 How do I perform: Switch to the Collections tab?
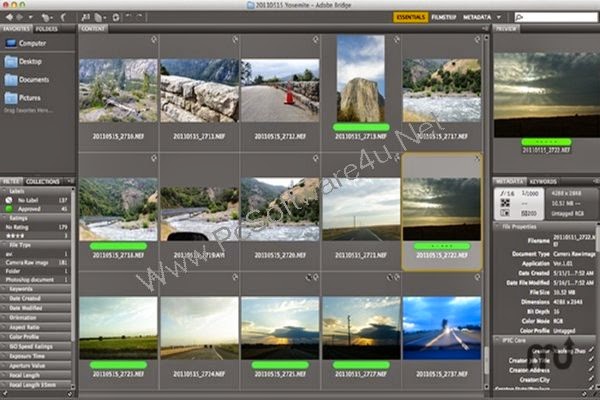pos(43,181)
